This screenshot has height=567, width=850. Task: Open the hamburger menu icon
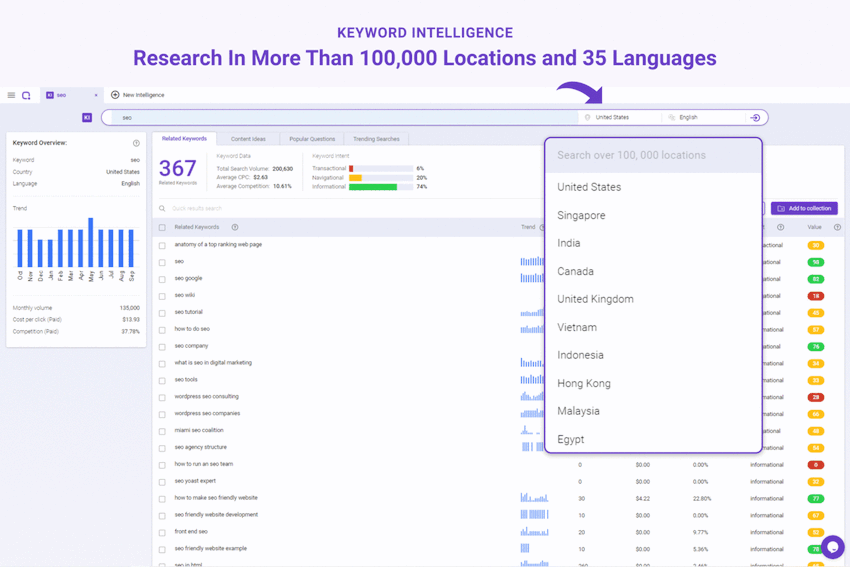11,95
